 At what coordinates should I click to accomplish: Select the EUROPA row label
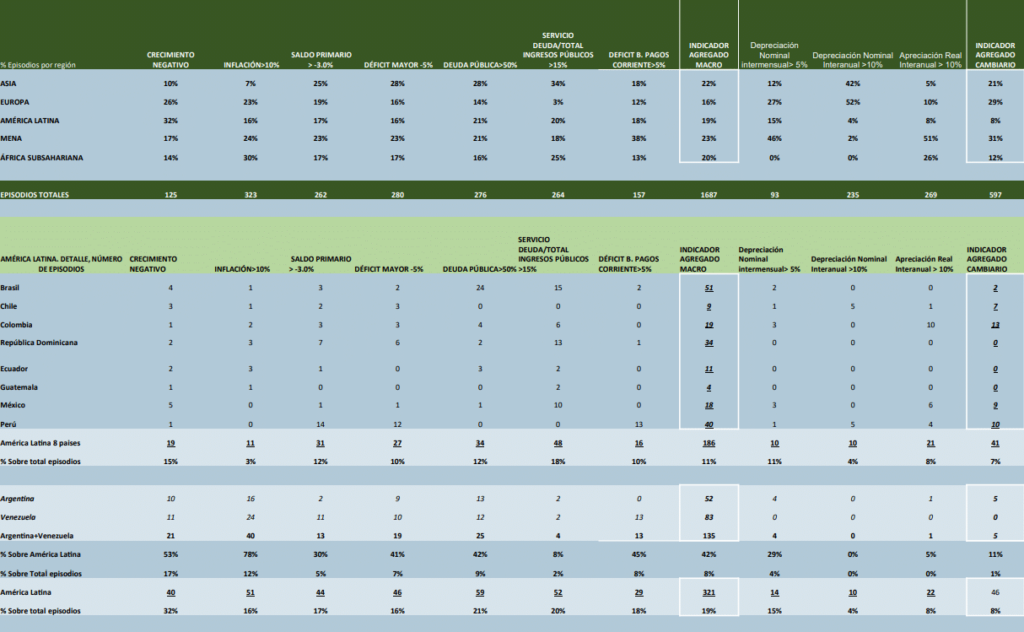pyautogui.click(x=15, y=101)
